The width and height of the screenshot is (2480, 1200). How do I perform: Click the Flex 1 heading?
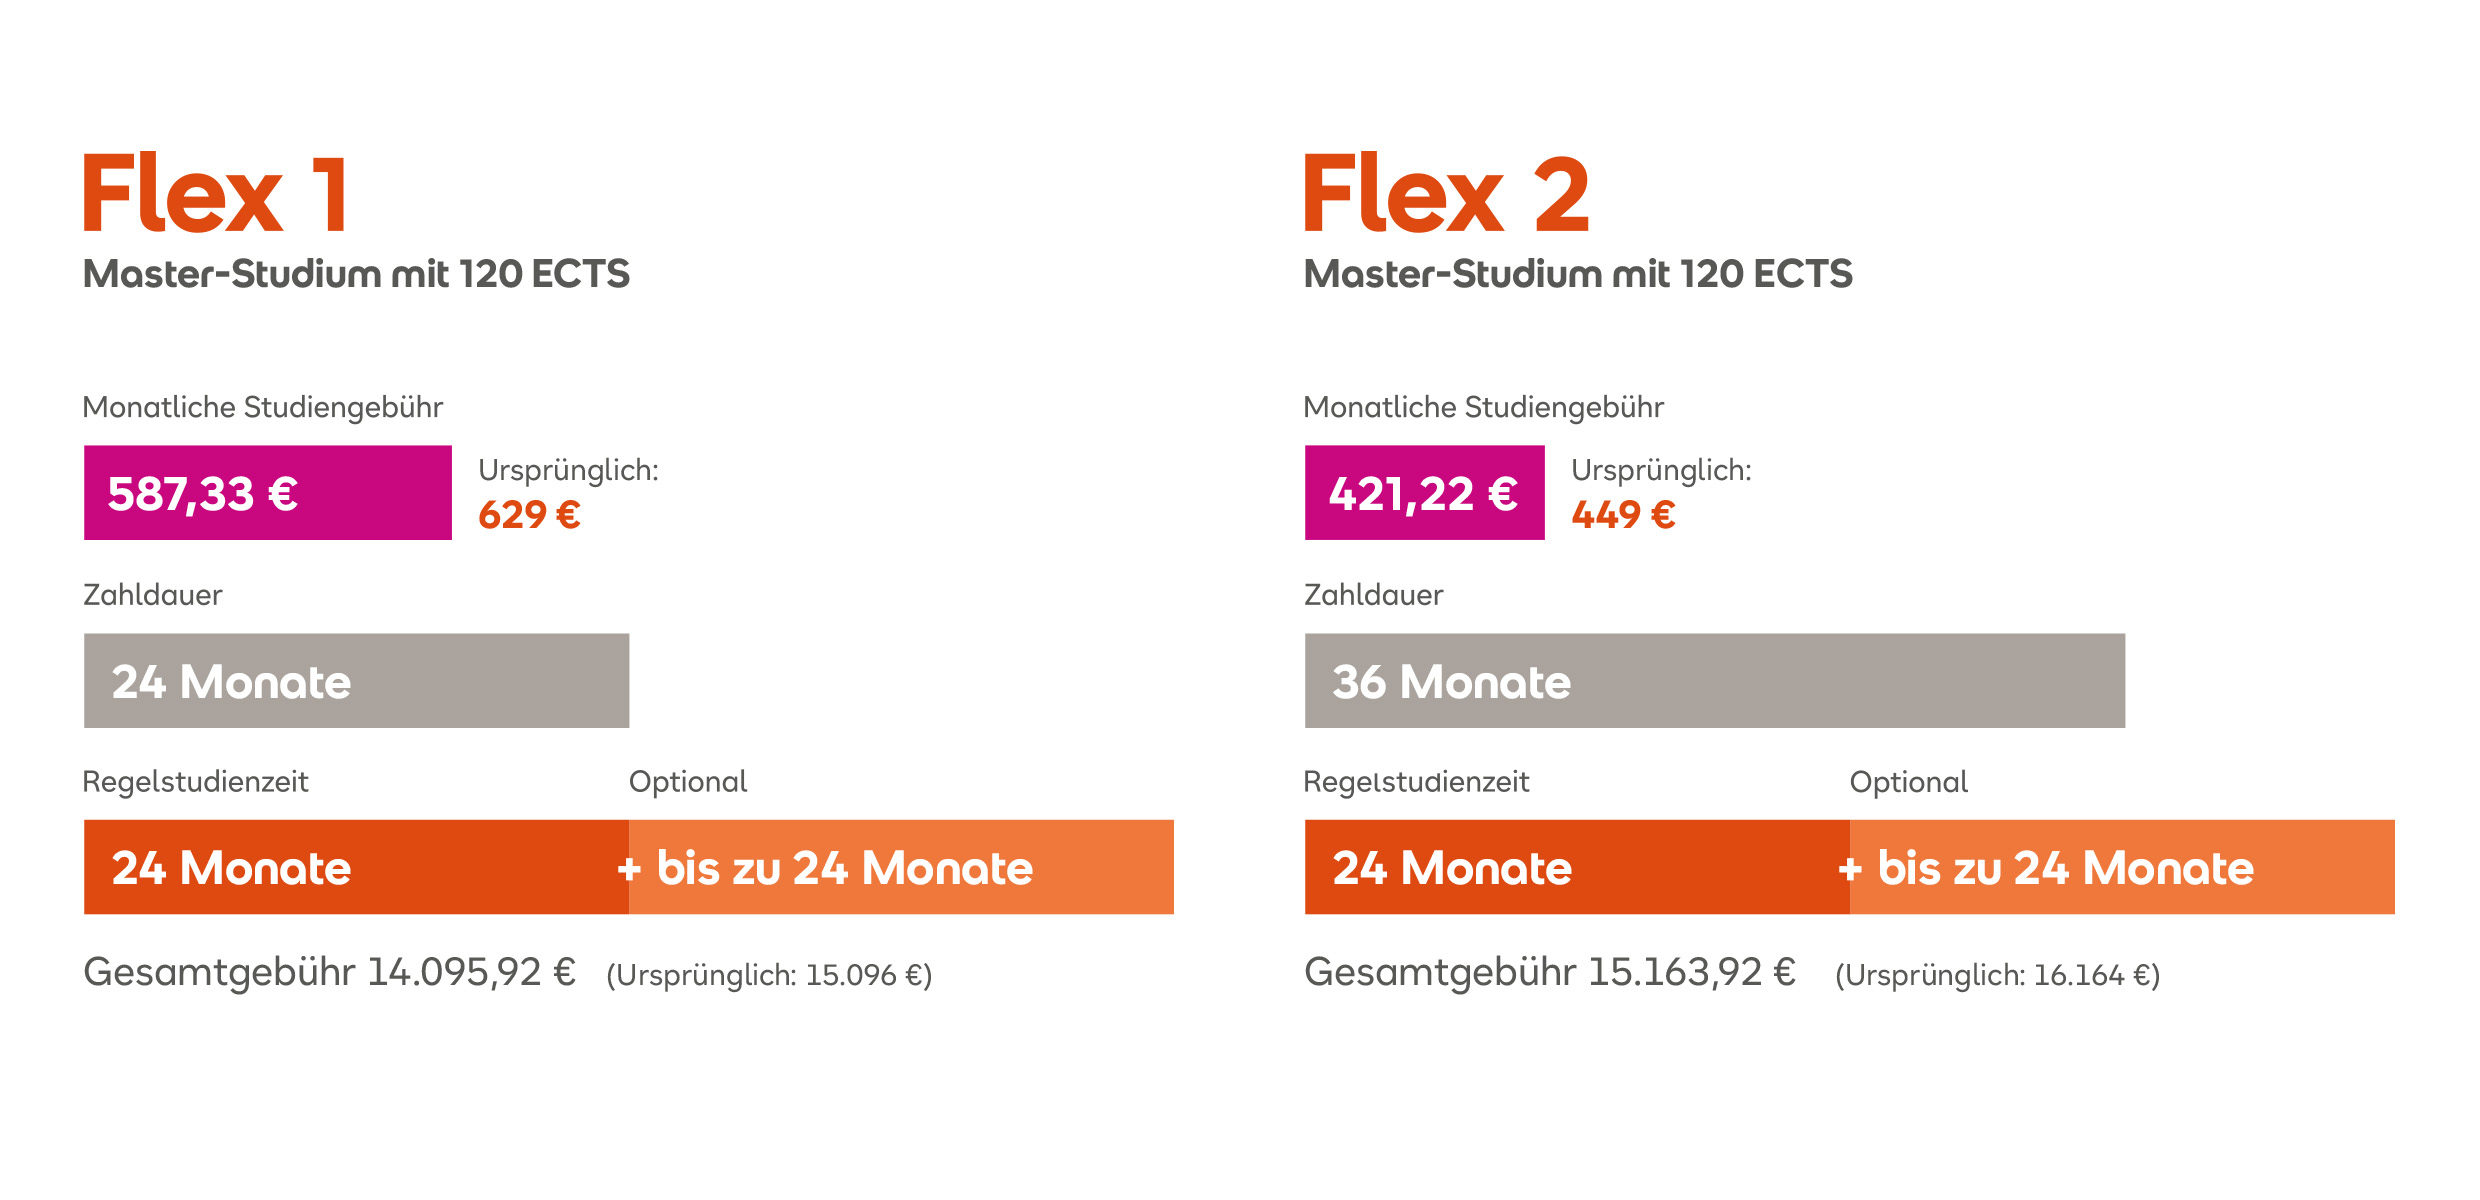click(x=215, y=194)
